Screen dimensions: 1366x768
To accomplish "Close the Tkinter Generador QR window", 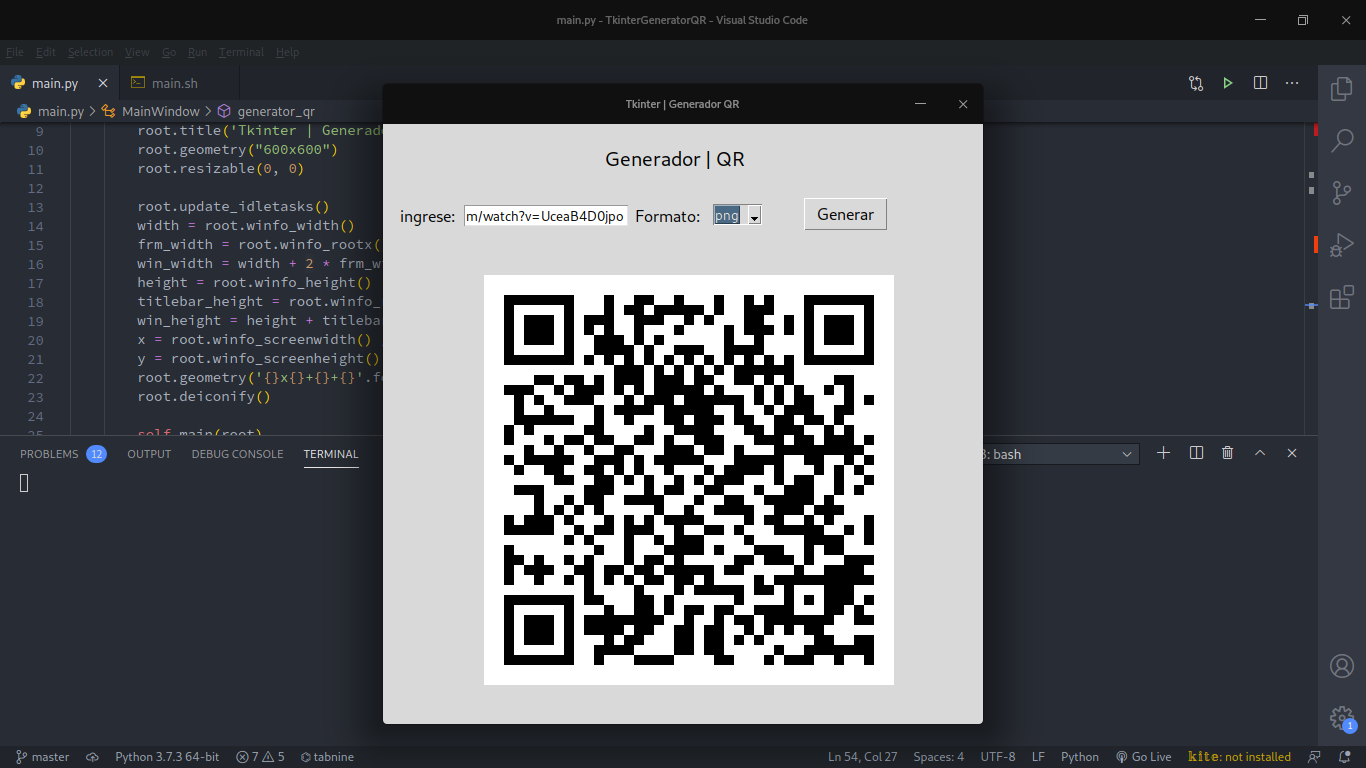I will pyautogui.click(x=963, y=104).
